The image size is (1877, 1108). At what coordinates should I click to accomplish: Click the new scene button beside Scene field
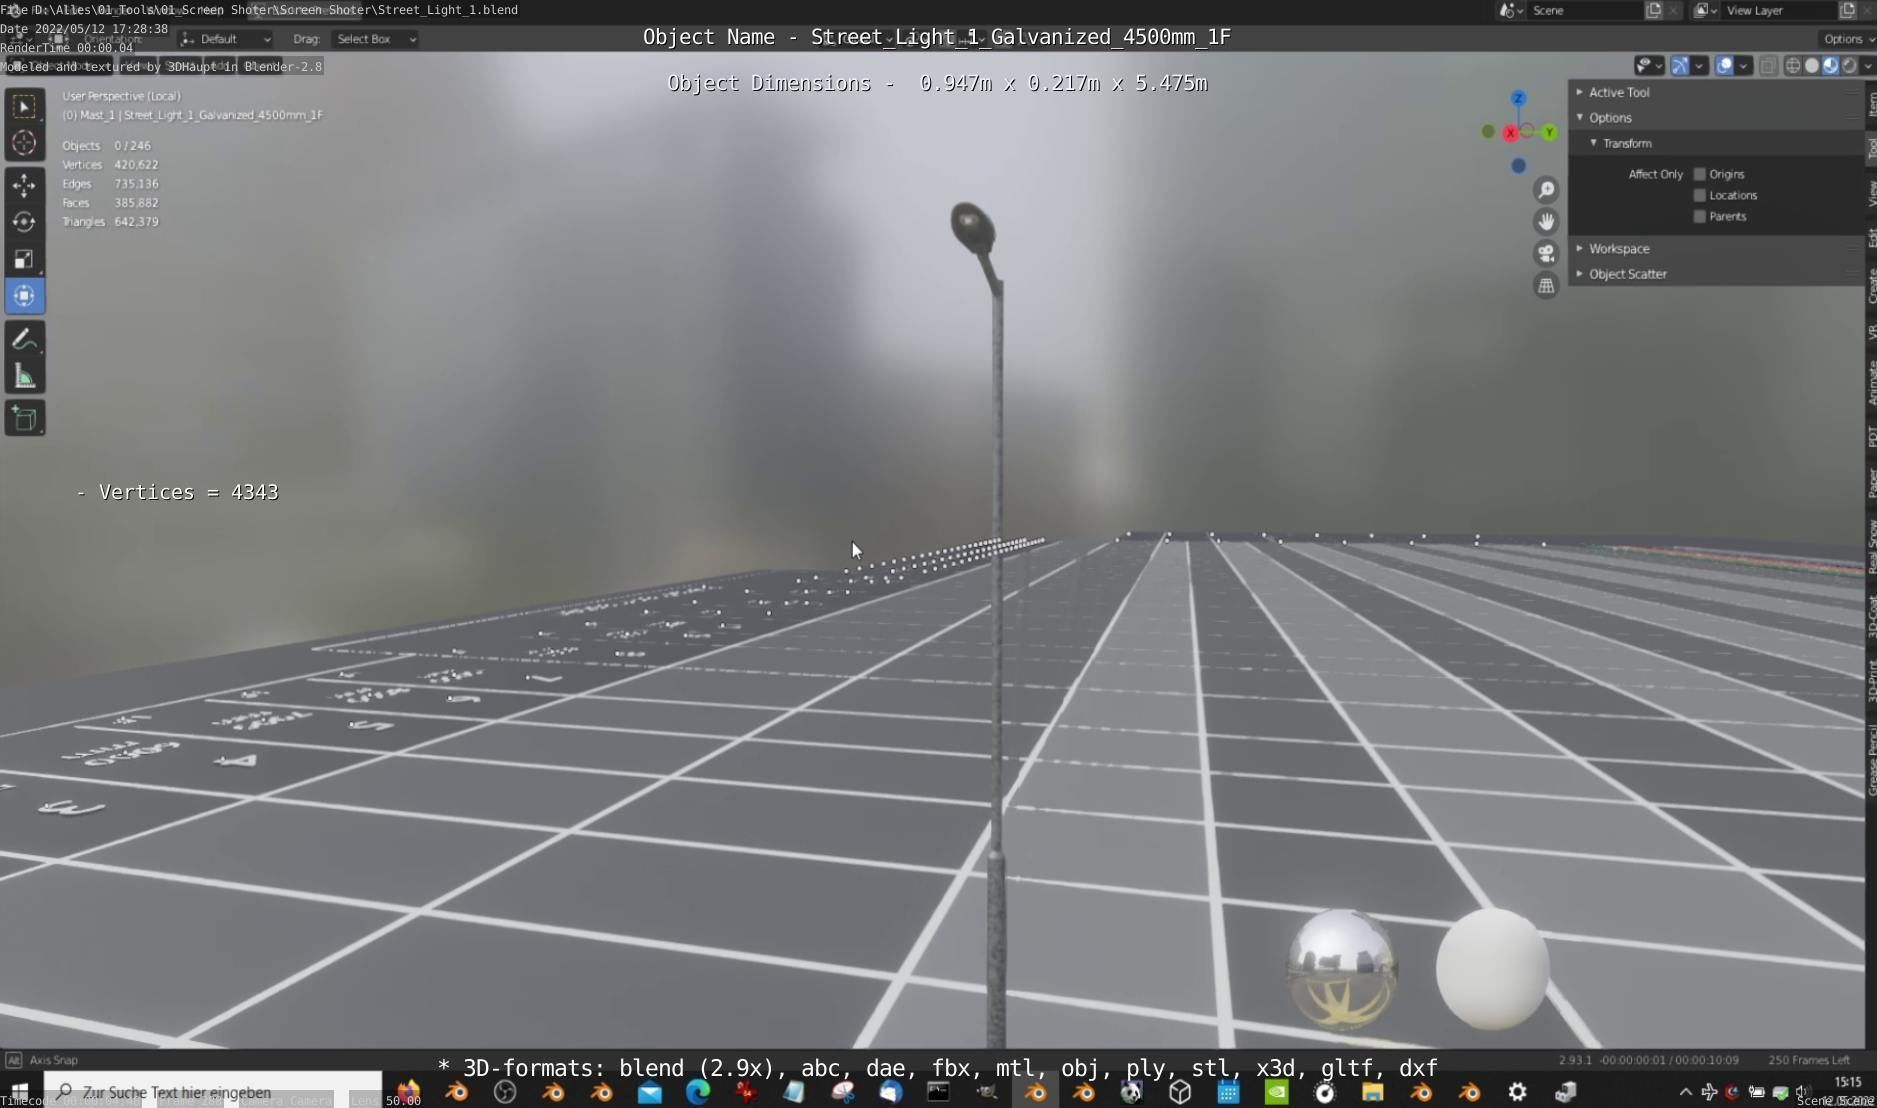1654,10
